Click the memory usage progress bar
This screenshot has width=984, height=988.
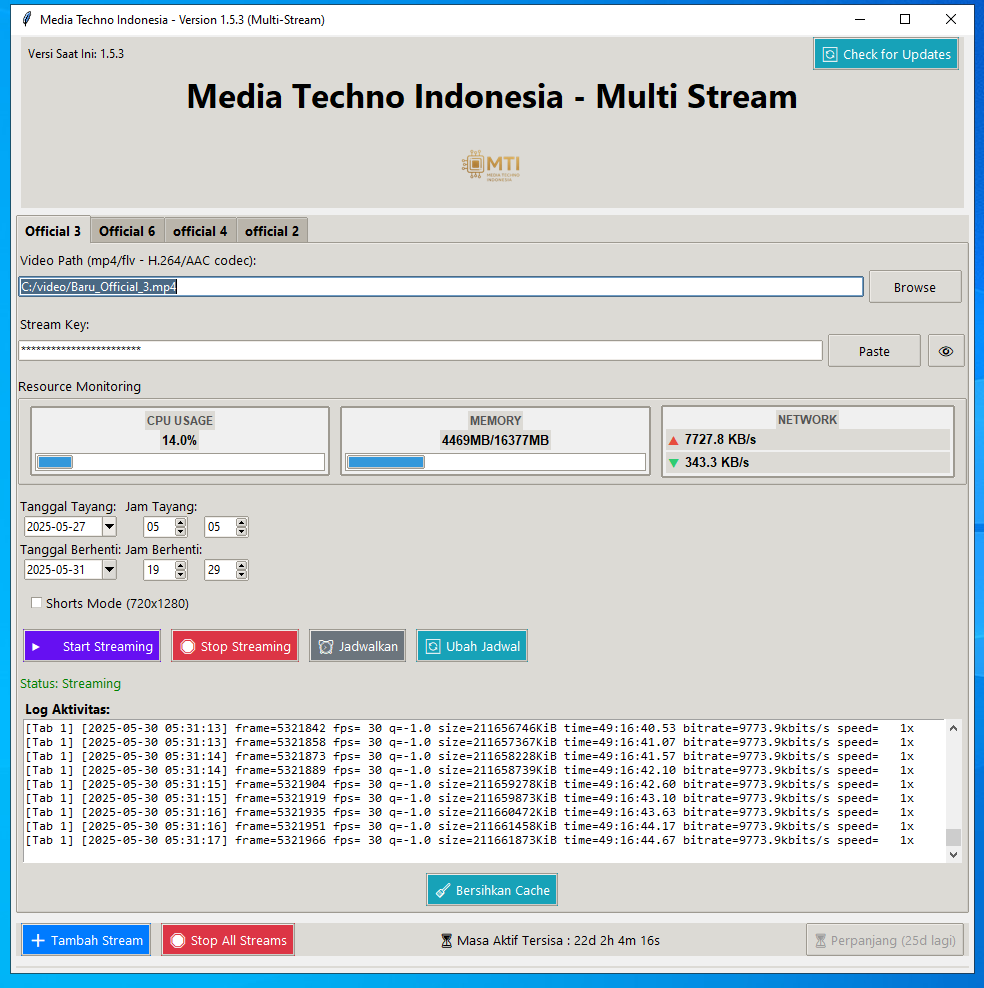tap(496, 462)
